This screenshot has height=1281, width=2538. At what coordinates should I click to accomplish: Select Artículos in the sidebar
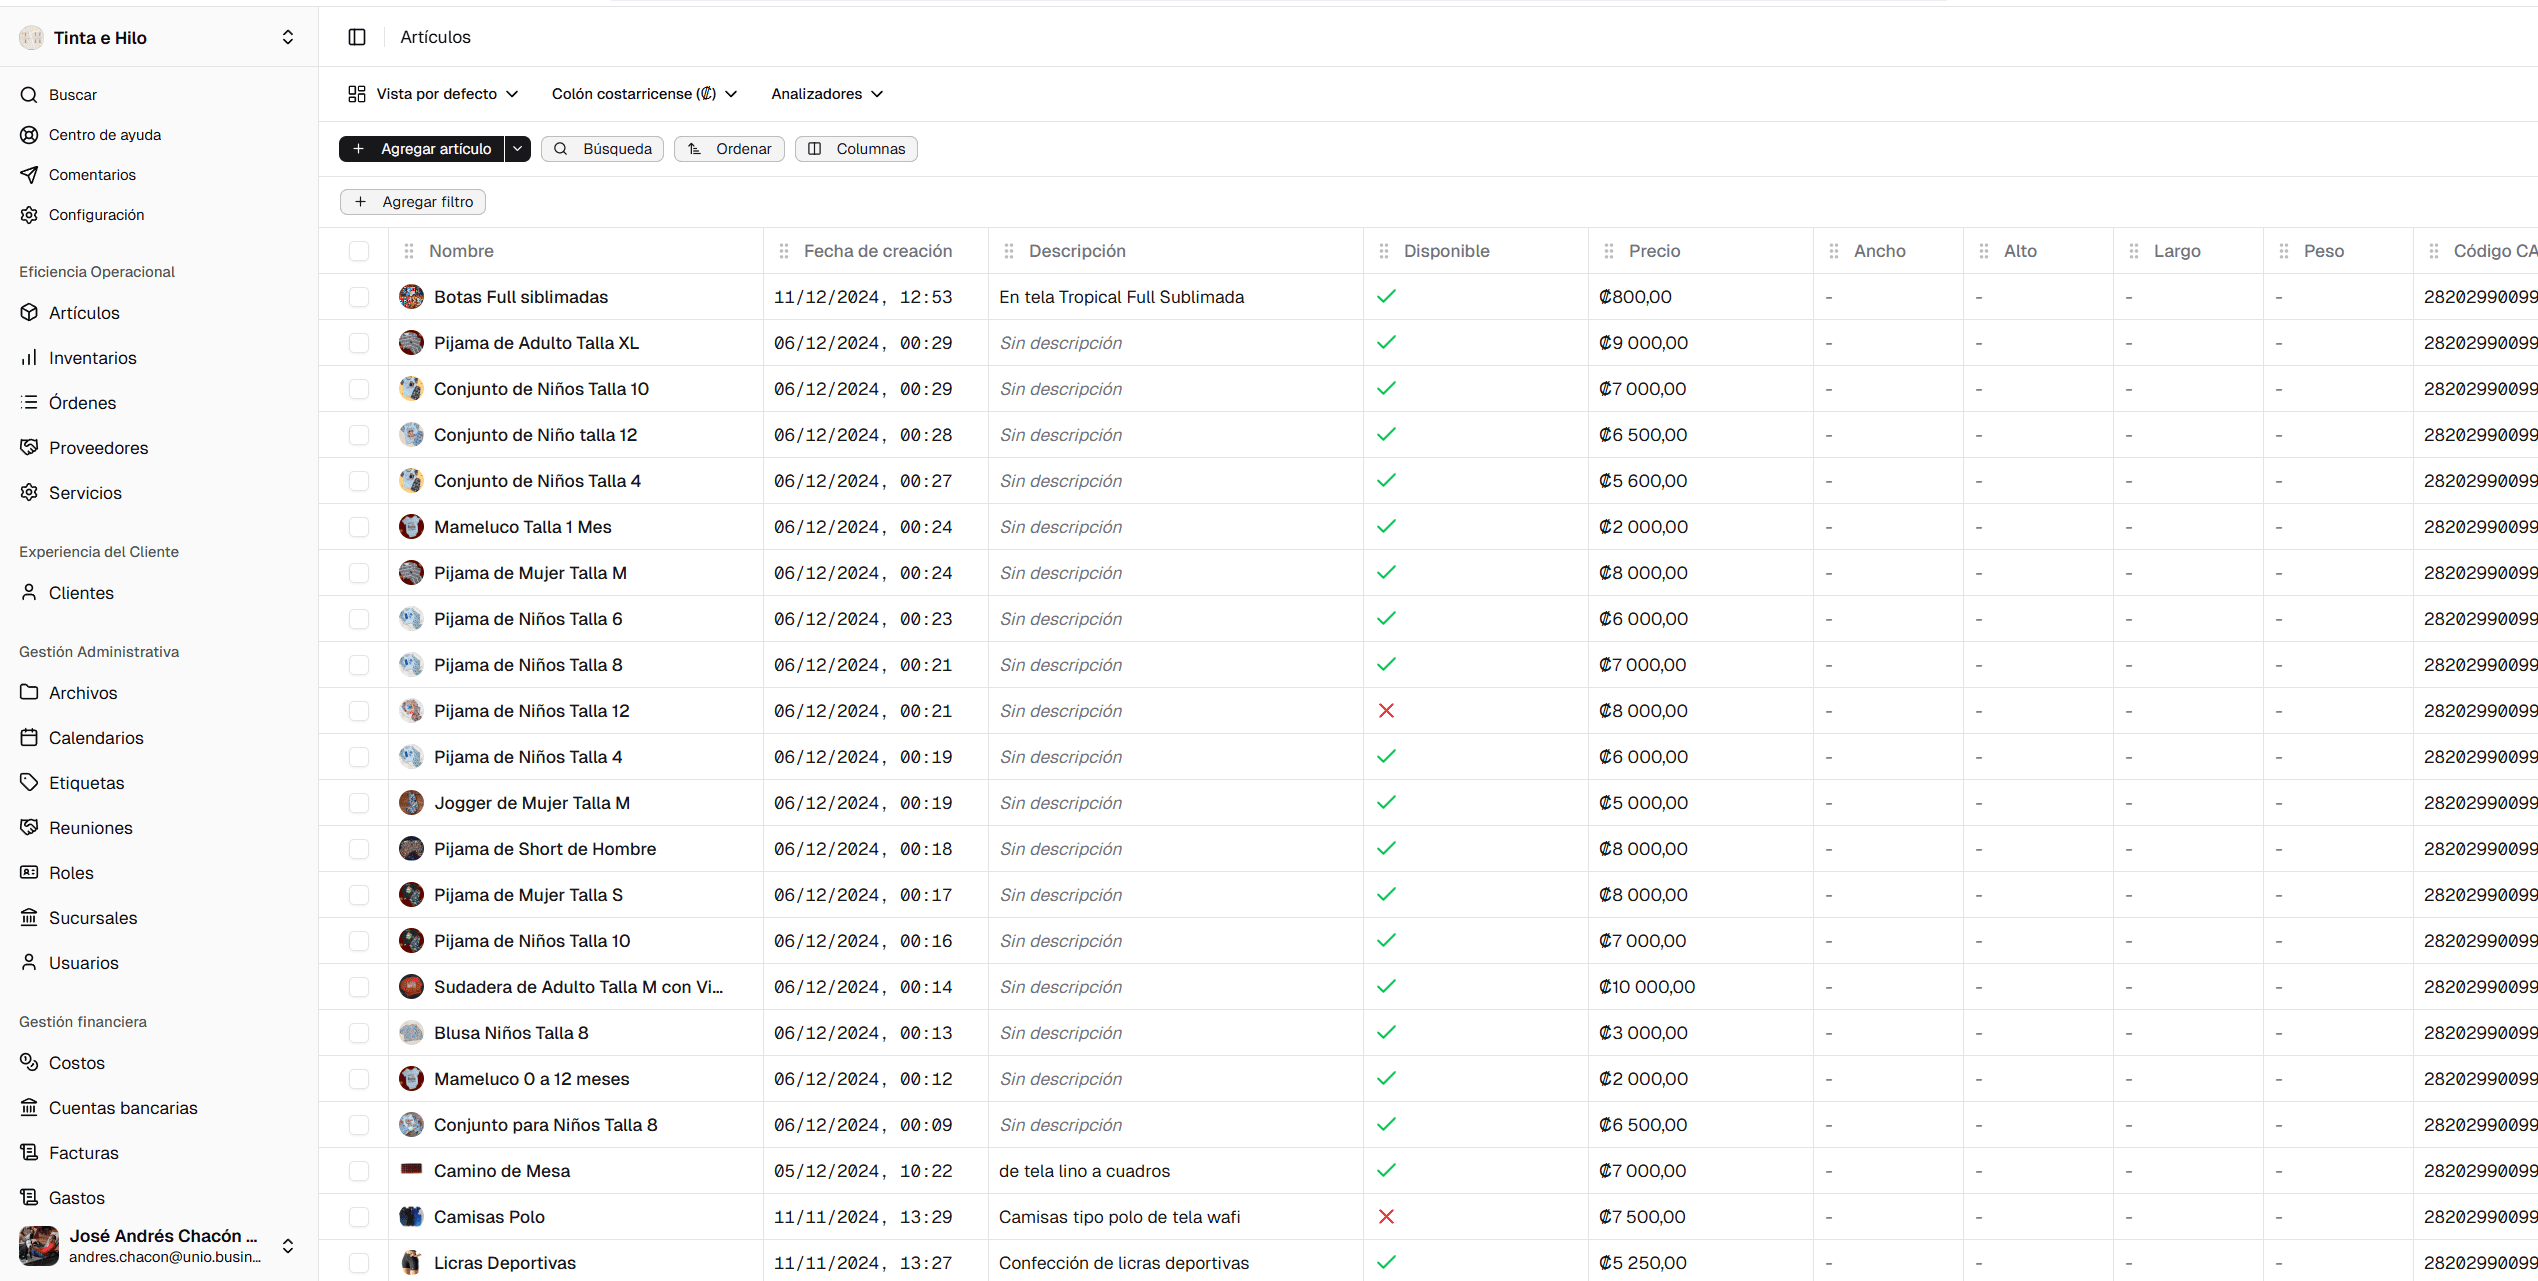(x=84, y=312)
